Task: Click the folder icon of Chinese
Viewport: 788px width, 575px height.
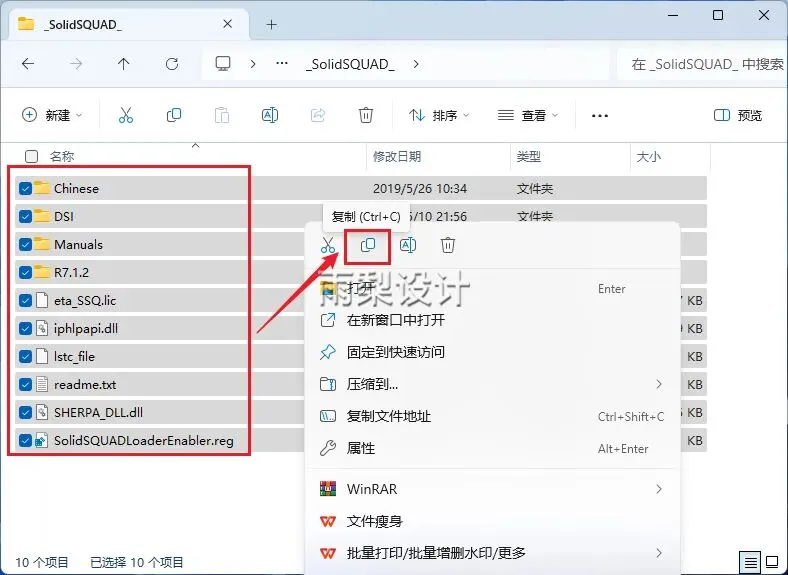Action: 42,188
